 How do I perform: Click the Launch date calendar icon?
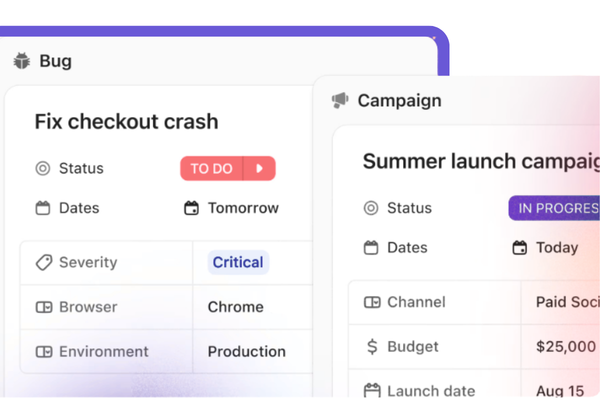coord(372,390)
